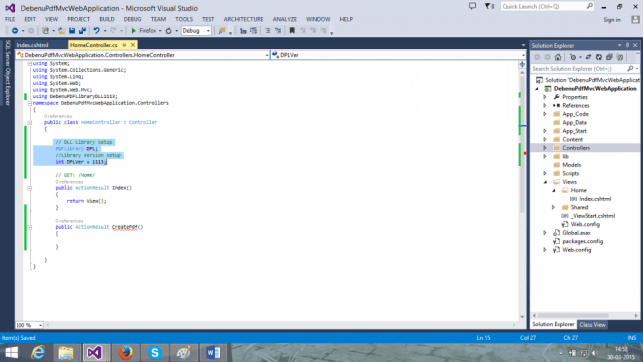Collapse the namespace code block outline
The height and width of the screenshot is (362, 643).
pyautogui.click(x=30, y=103)
